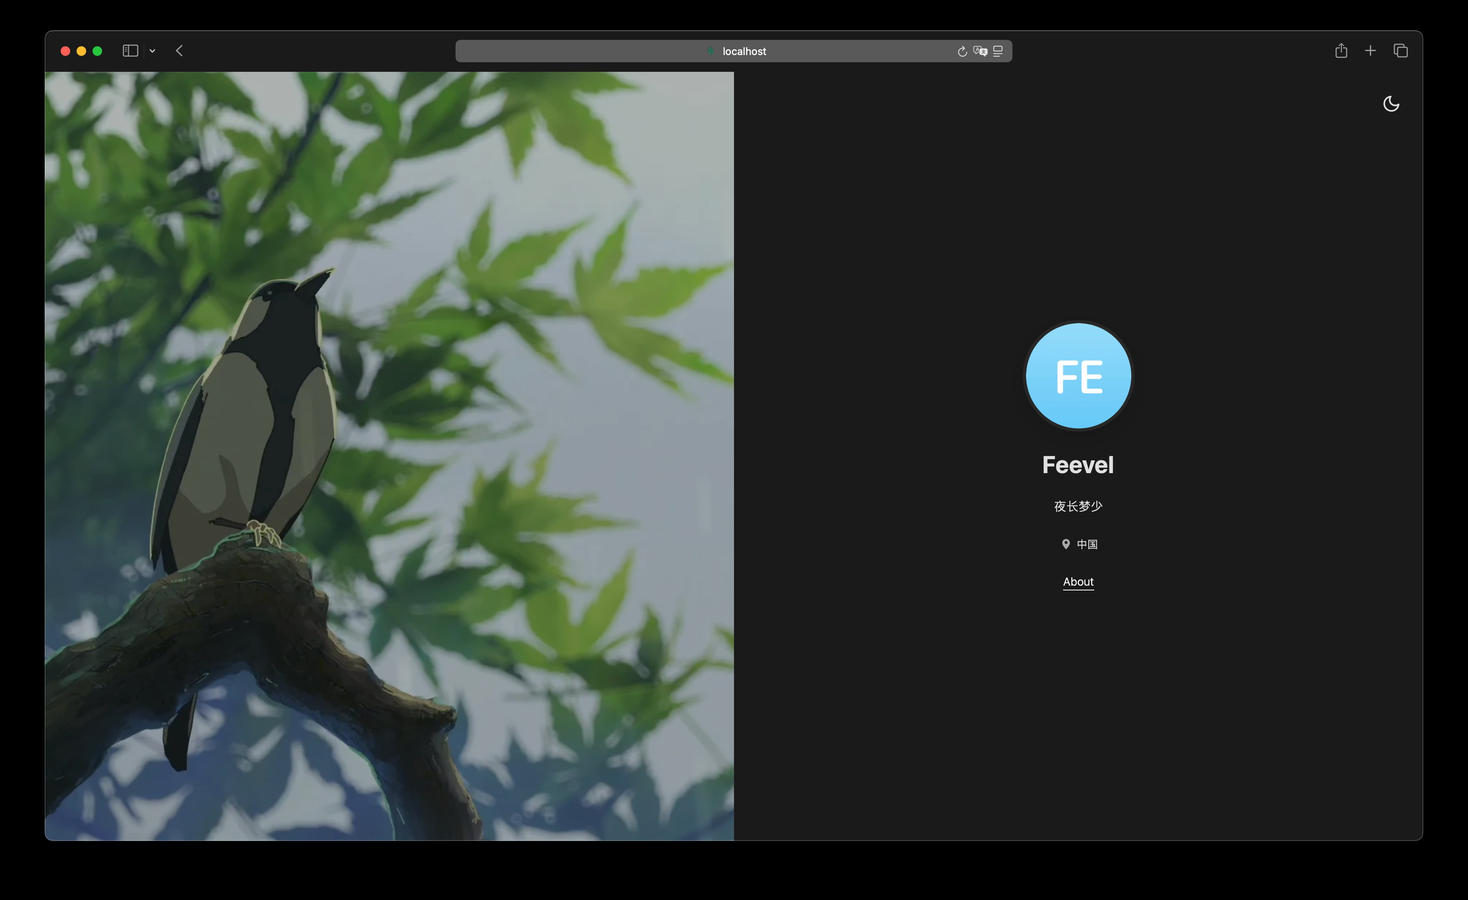Reload the localhost page

(962, 51)
